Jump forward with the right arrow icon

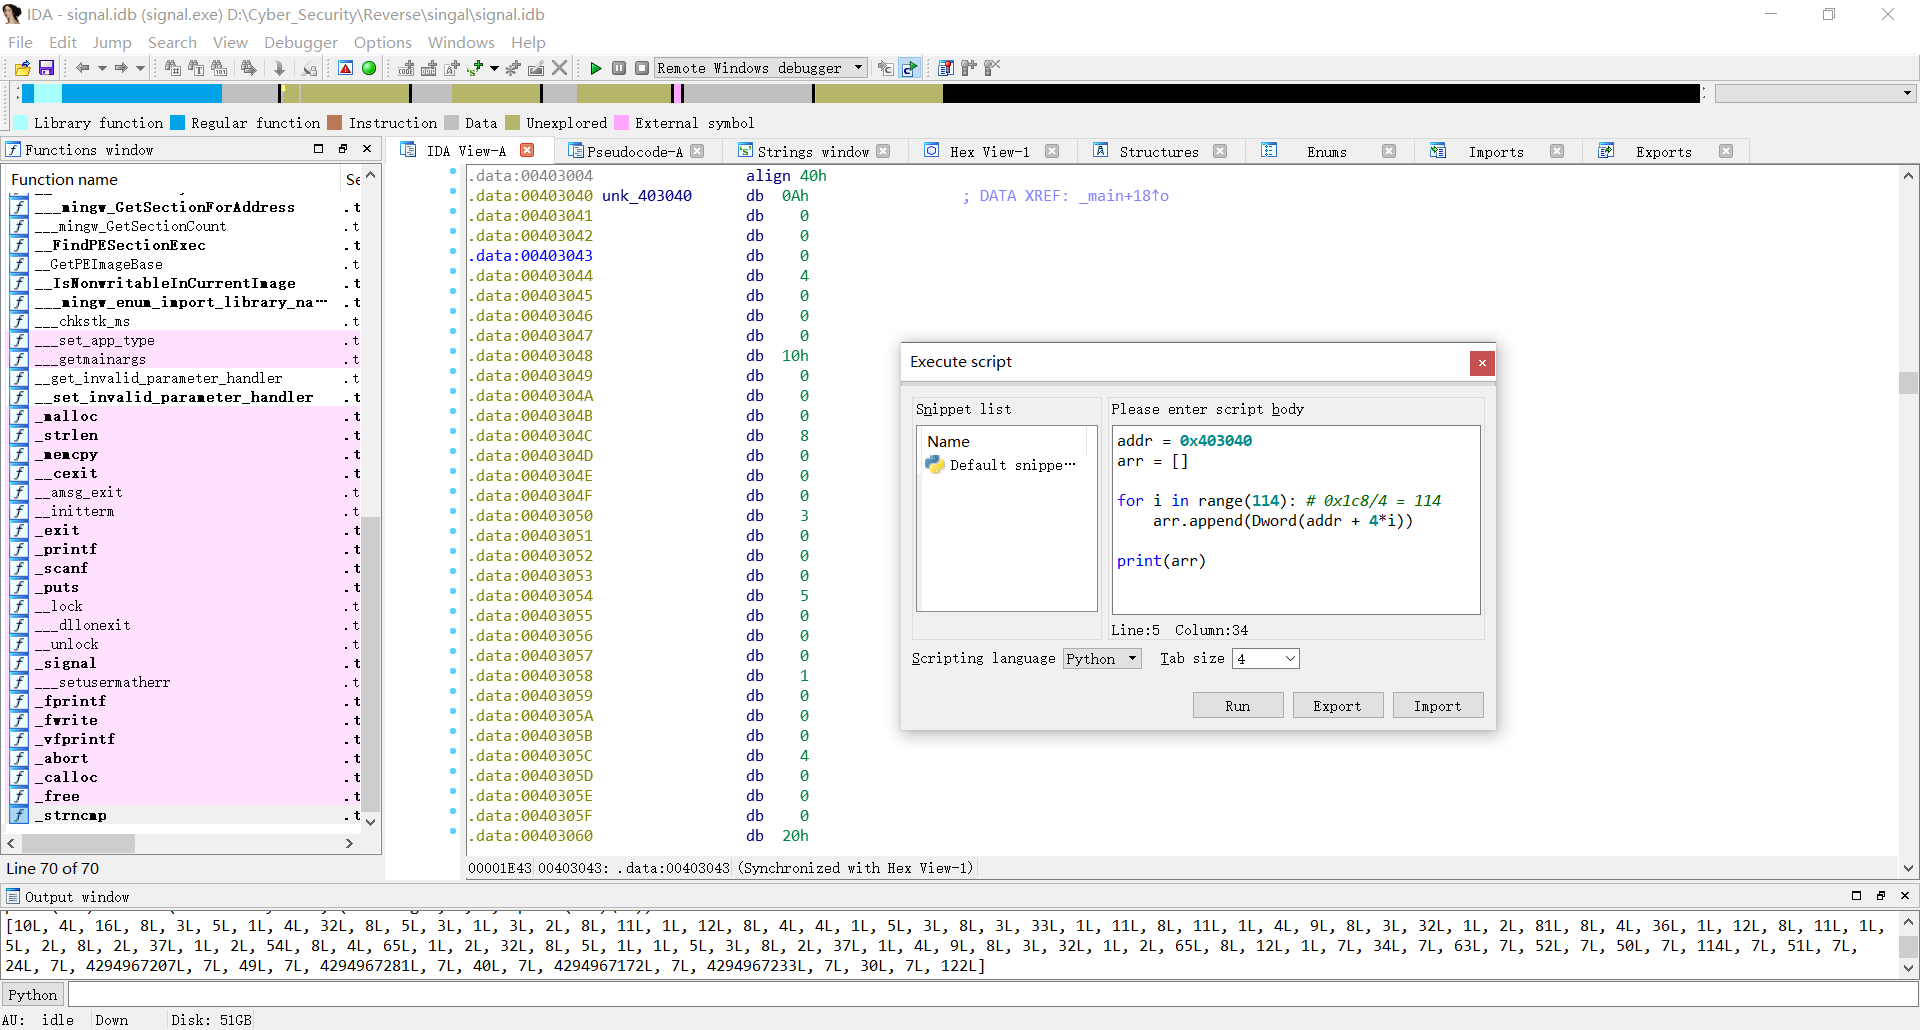[x=121, y=68]
